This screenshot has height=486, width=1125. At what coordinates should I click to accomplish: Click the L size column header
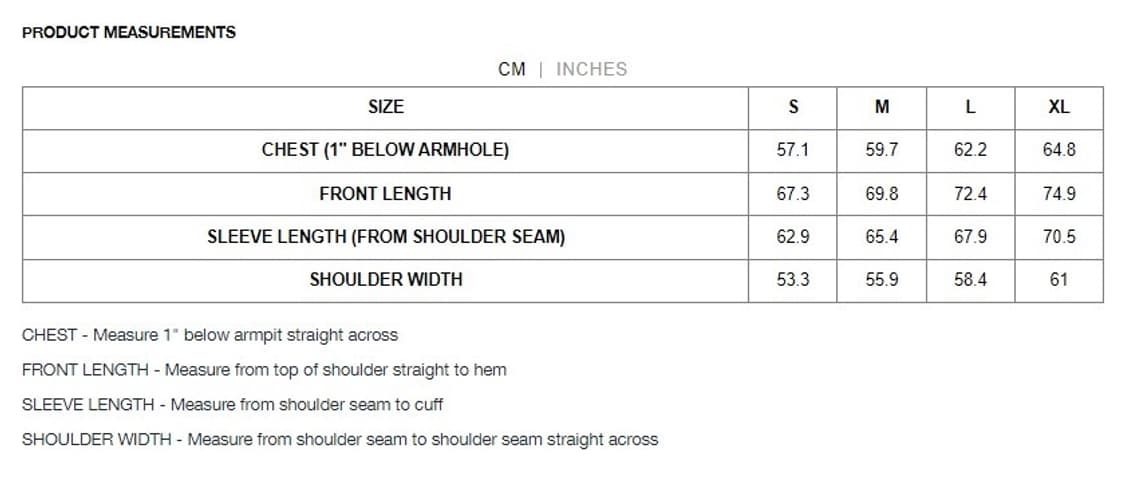point(970,107)
